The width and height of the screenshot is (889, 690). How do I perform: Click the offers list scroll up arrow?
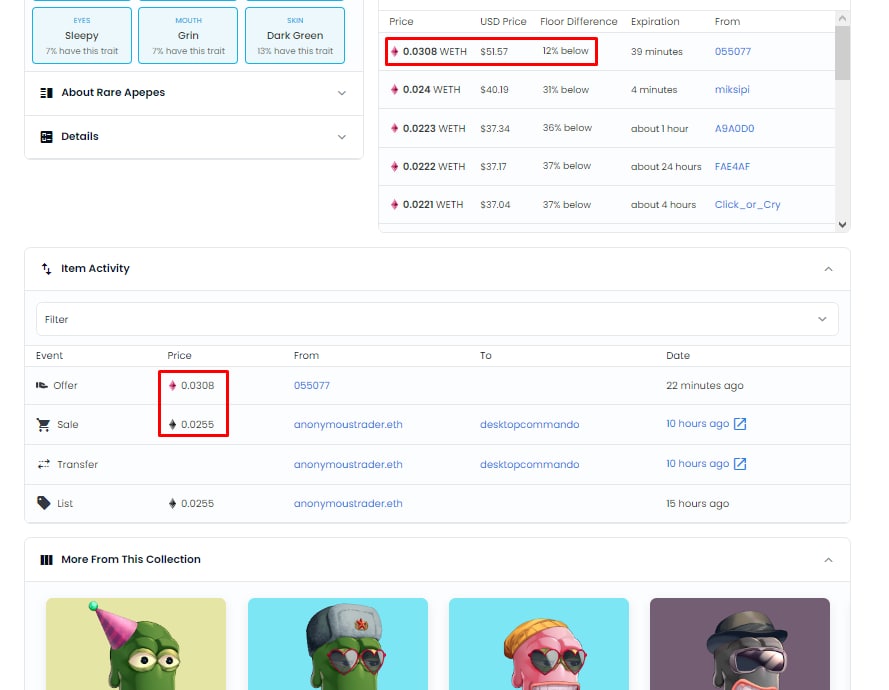click(x=843, y=19)
